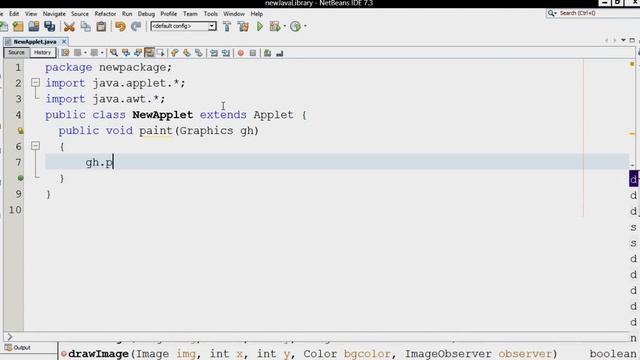Open the default config dropdown
Image resolution: width=640 pixels, height=360 pixels.
[x=212, y=27]
